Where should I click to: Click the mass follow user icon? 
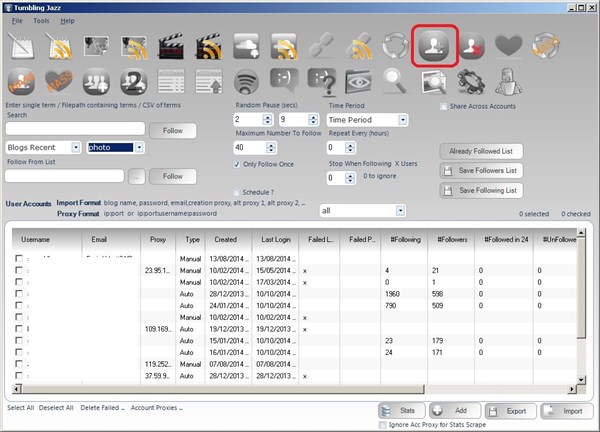tap(21, 82)
